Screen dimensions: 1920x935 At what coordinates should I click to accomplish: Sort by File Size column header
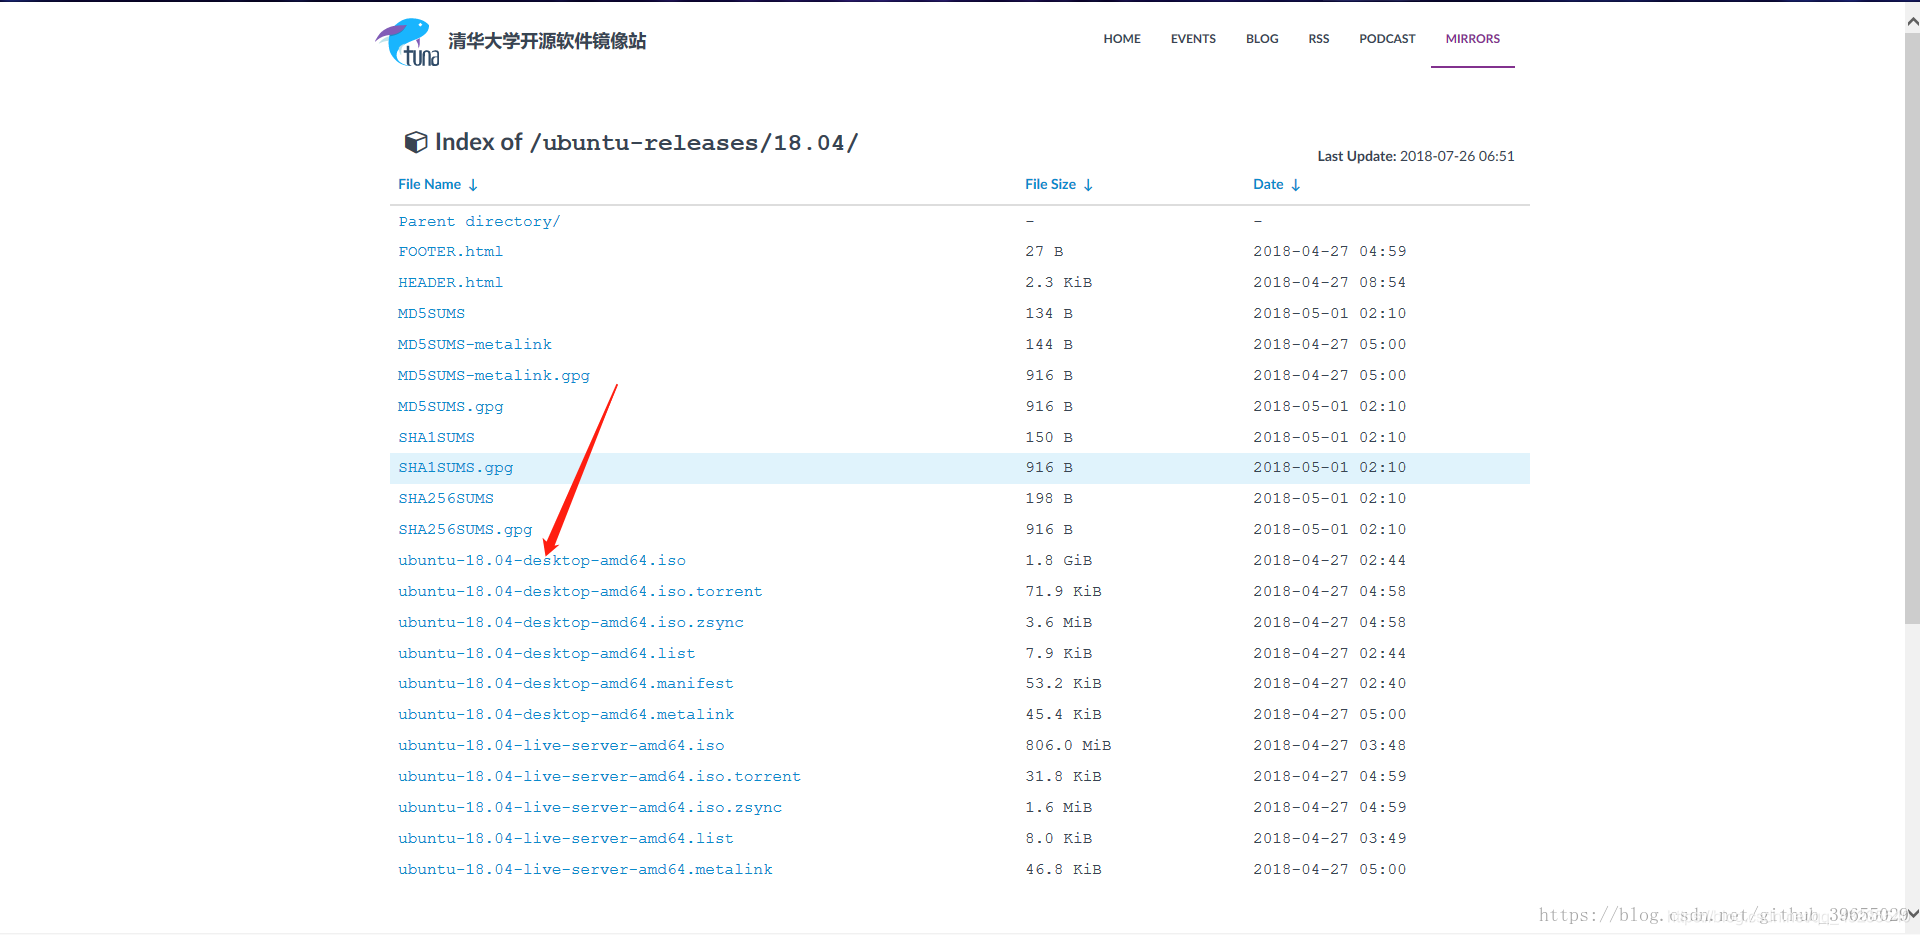(x=1059, y=184)
